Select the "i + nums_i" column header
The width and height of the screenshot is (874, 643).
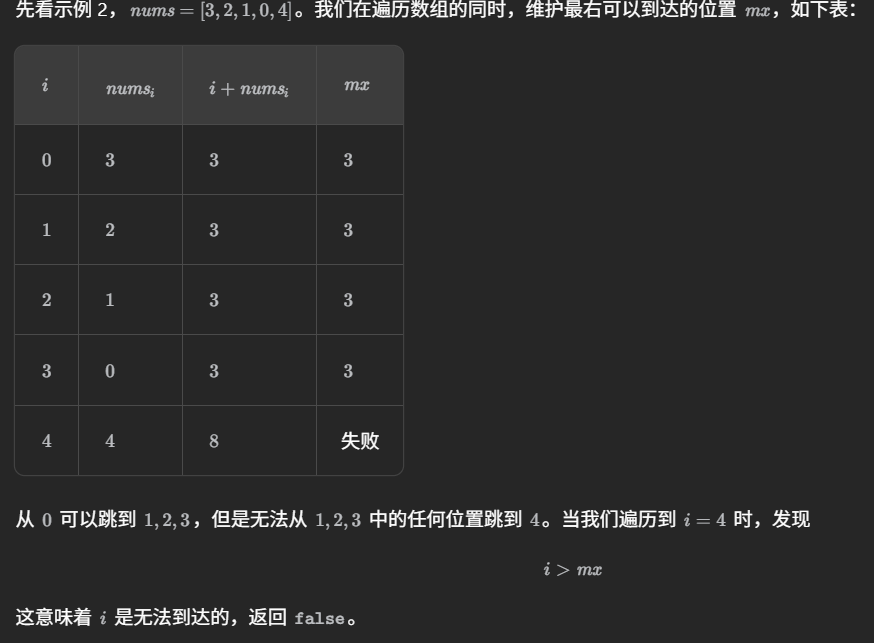click(x=248, y=88)
